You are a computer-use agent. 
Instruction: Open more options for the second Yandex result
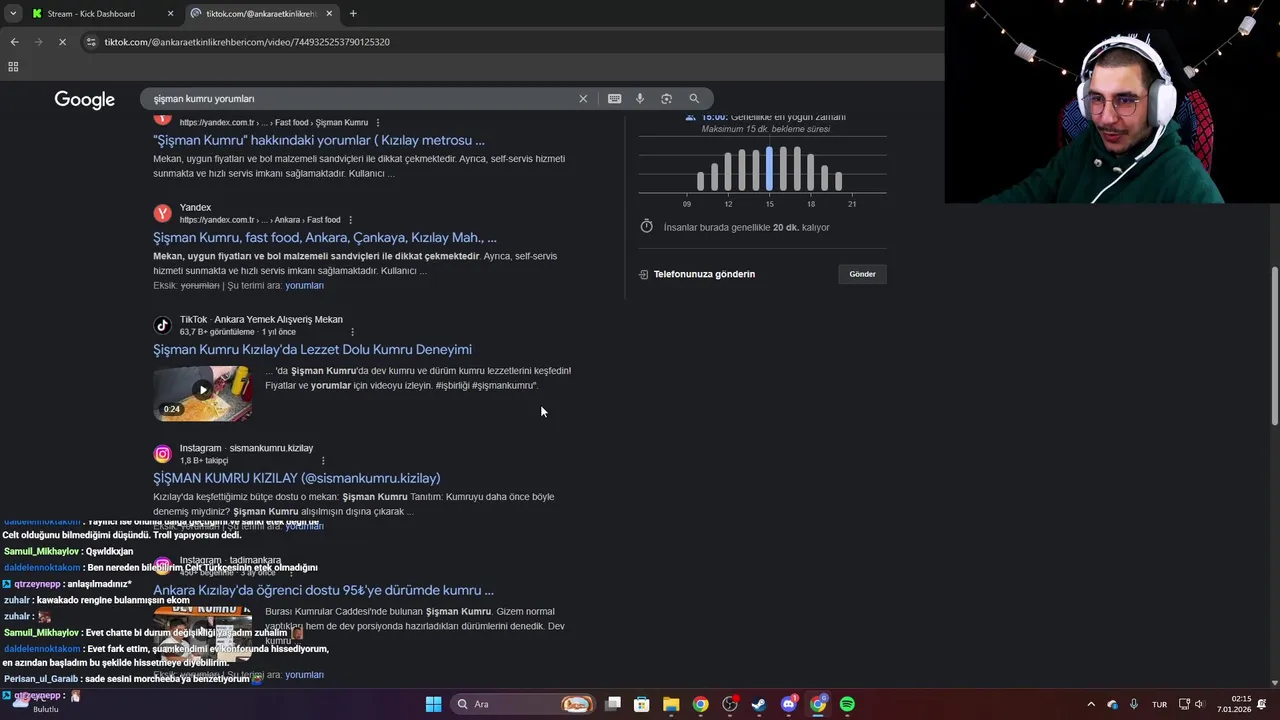(350, 220)
